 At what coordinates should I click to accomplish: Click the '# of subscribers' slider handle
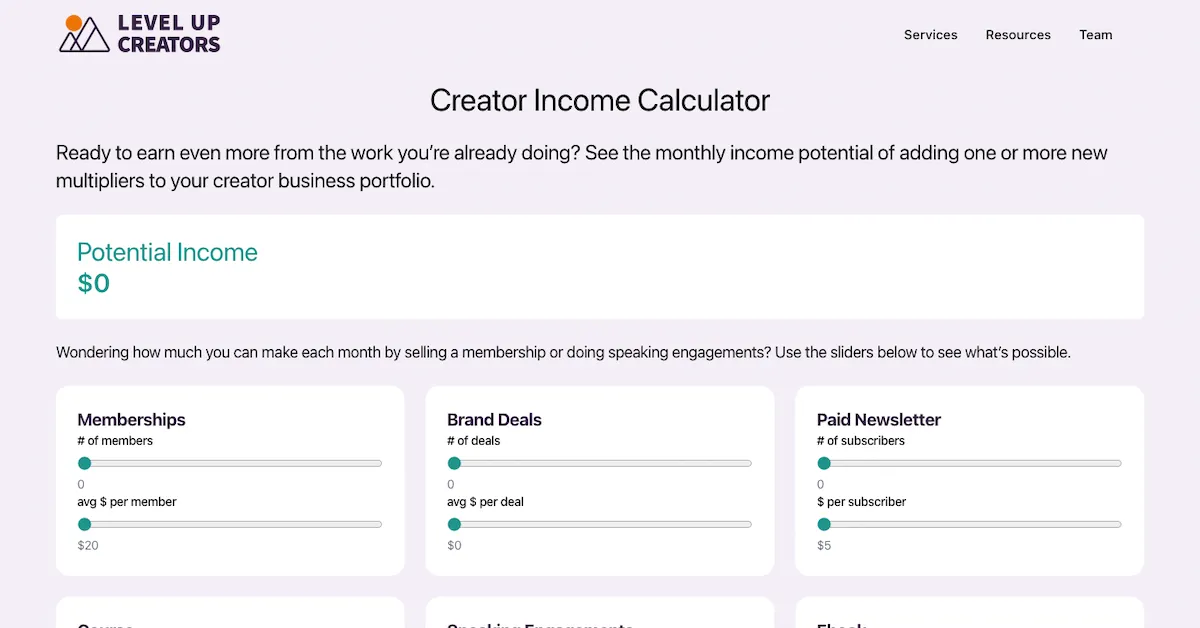coord(824,463)
